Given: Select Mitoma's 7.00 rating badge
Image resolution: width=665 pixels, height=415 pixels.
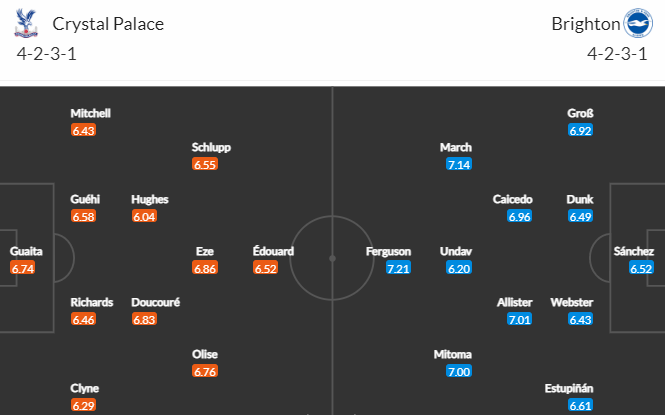Looking at the screenshot, I should point(459,372).
